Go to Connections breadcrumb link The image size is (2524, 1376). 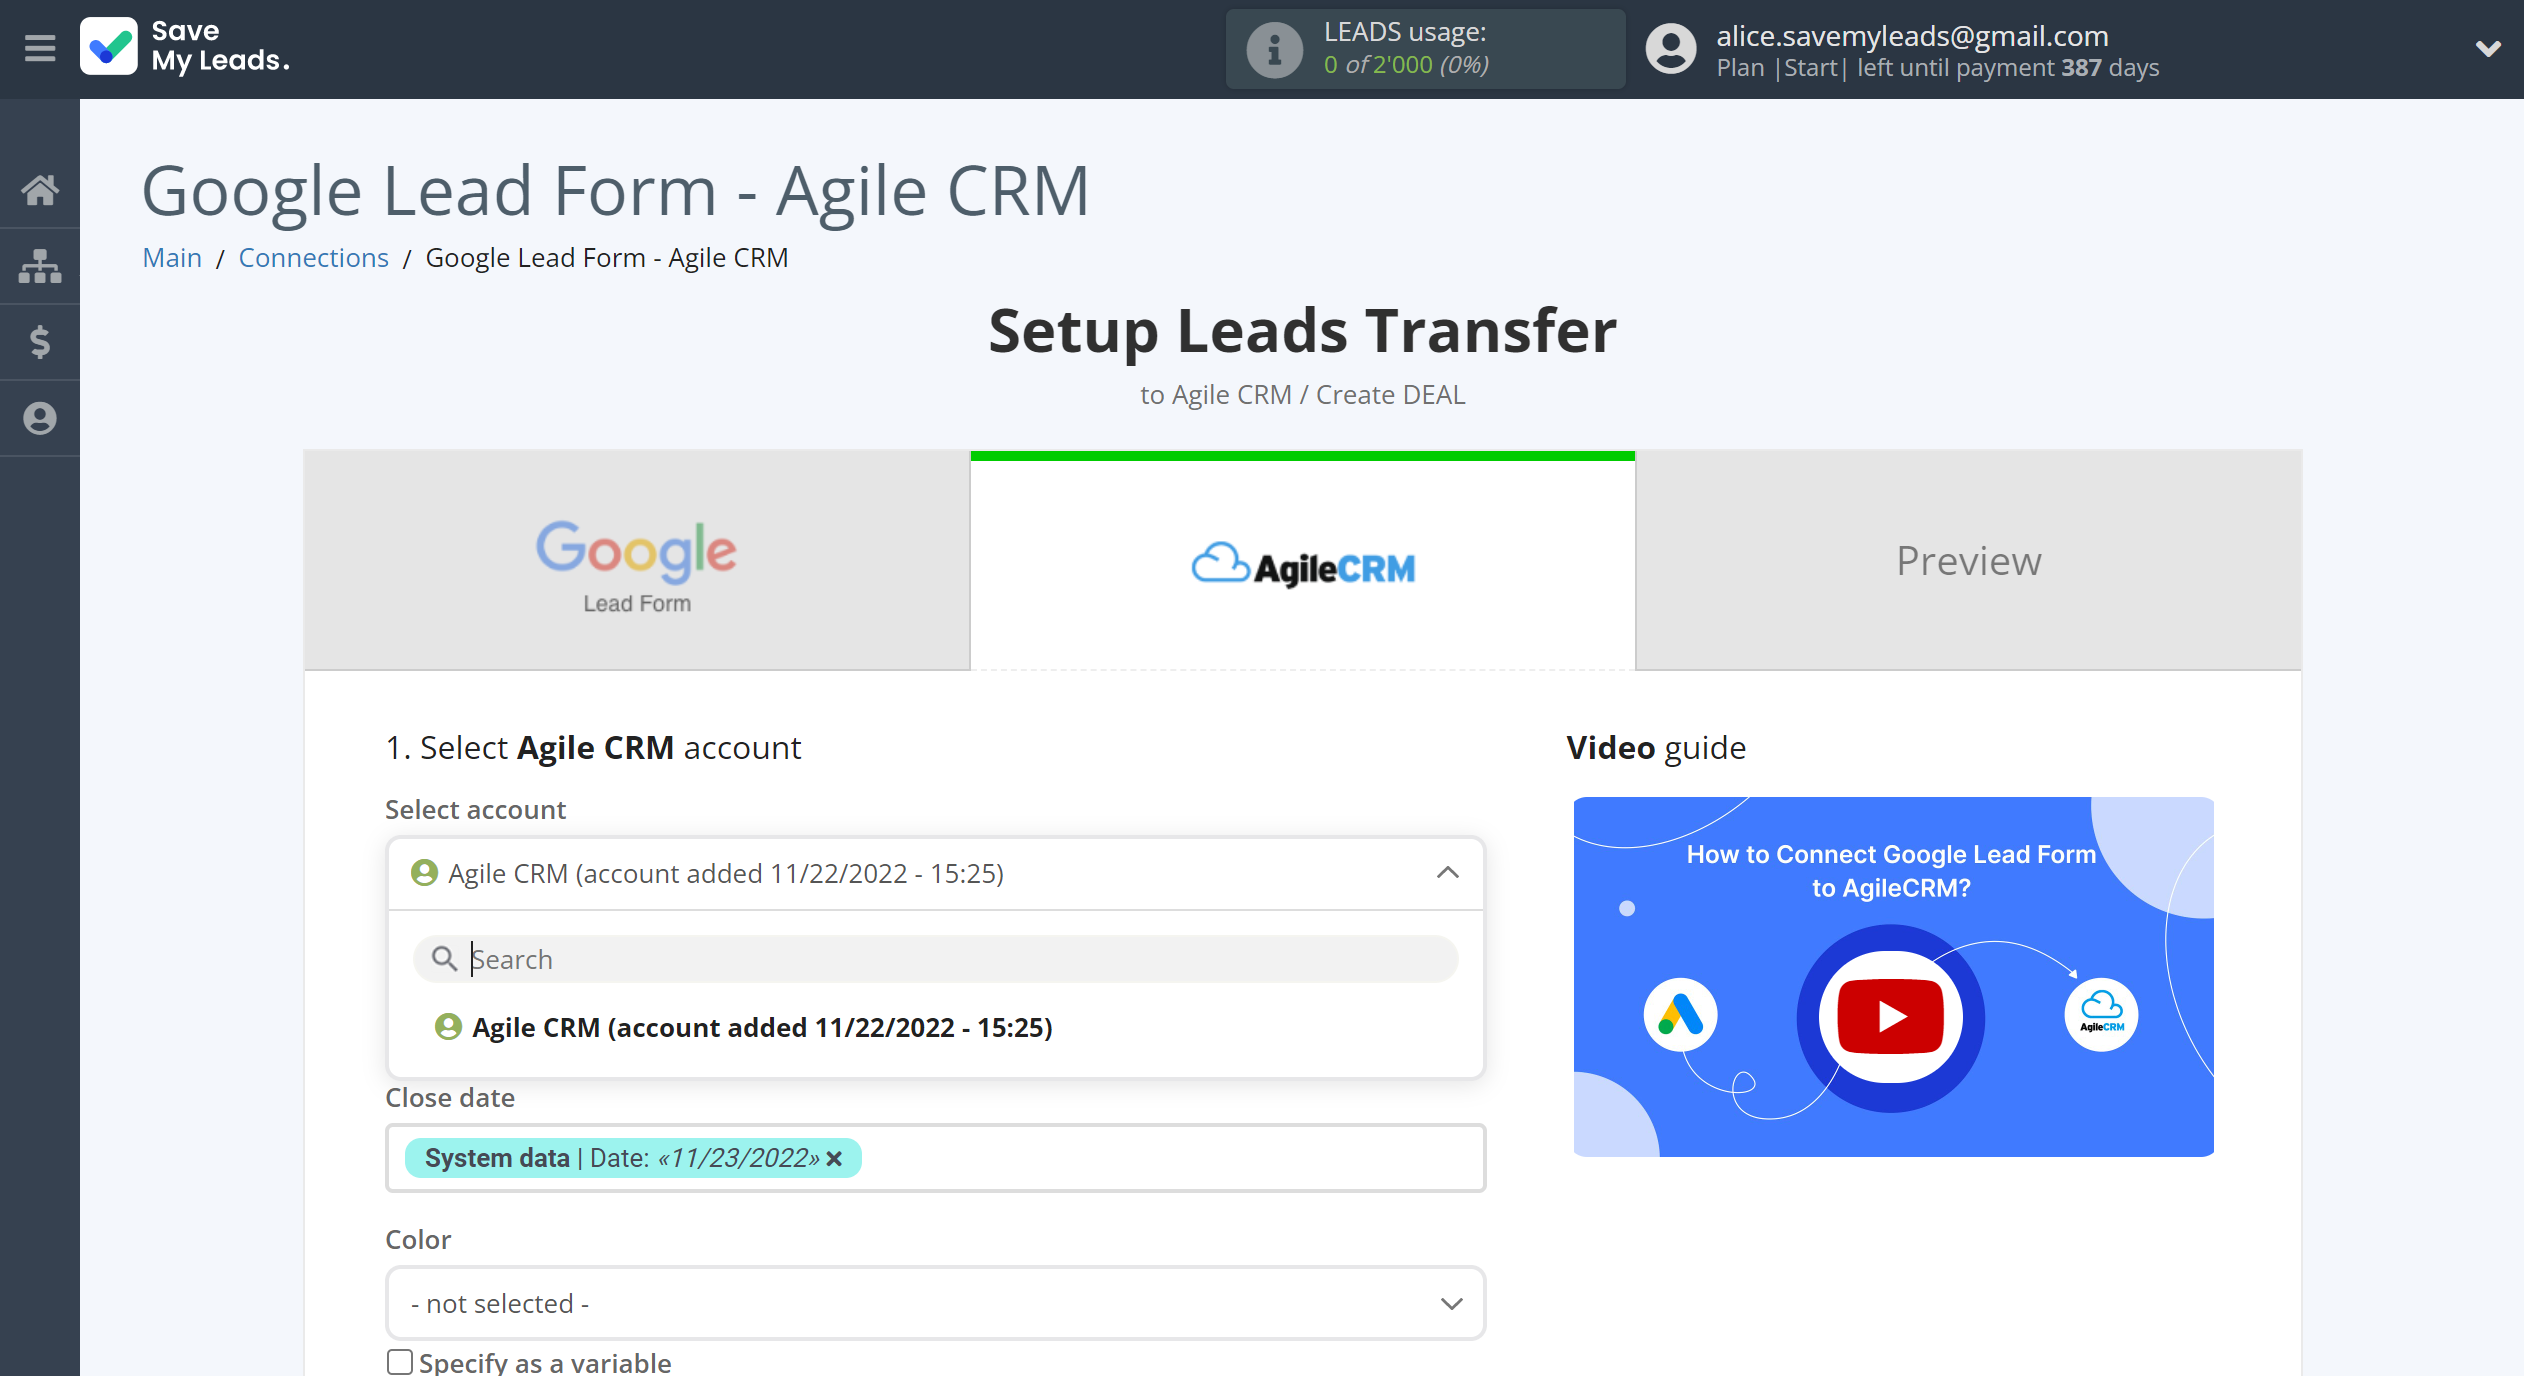tap(314, 257)
